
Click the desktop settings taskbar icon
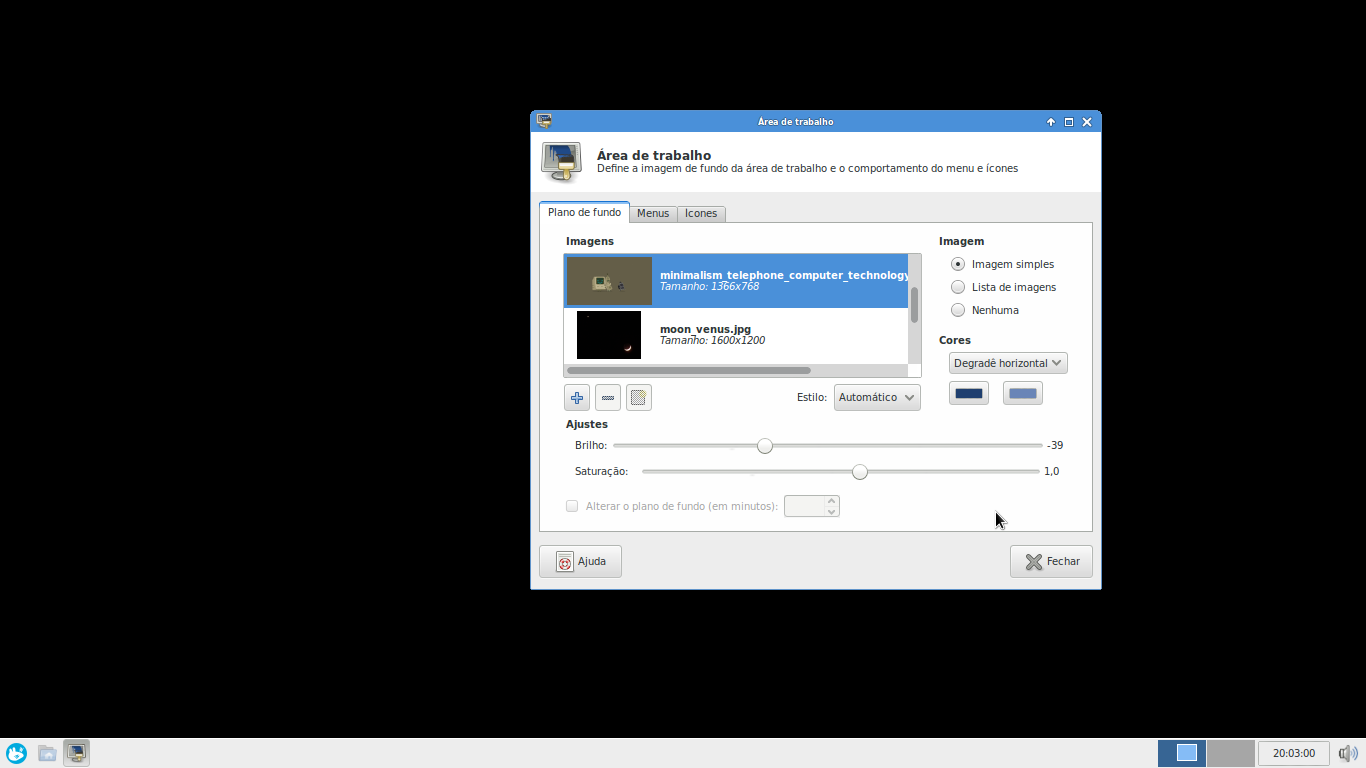click(77, 753)
